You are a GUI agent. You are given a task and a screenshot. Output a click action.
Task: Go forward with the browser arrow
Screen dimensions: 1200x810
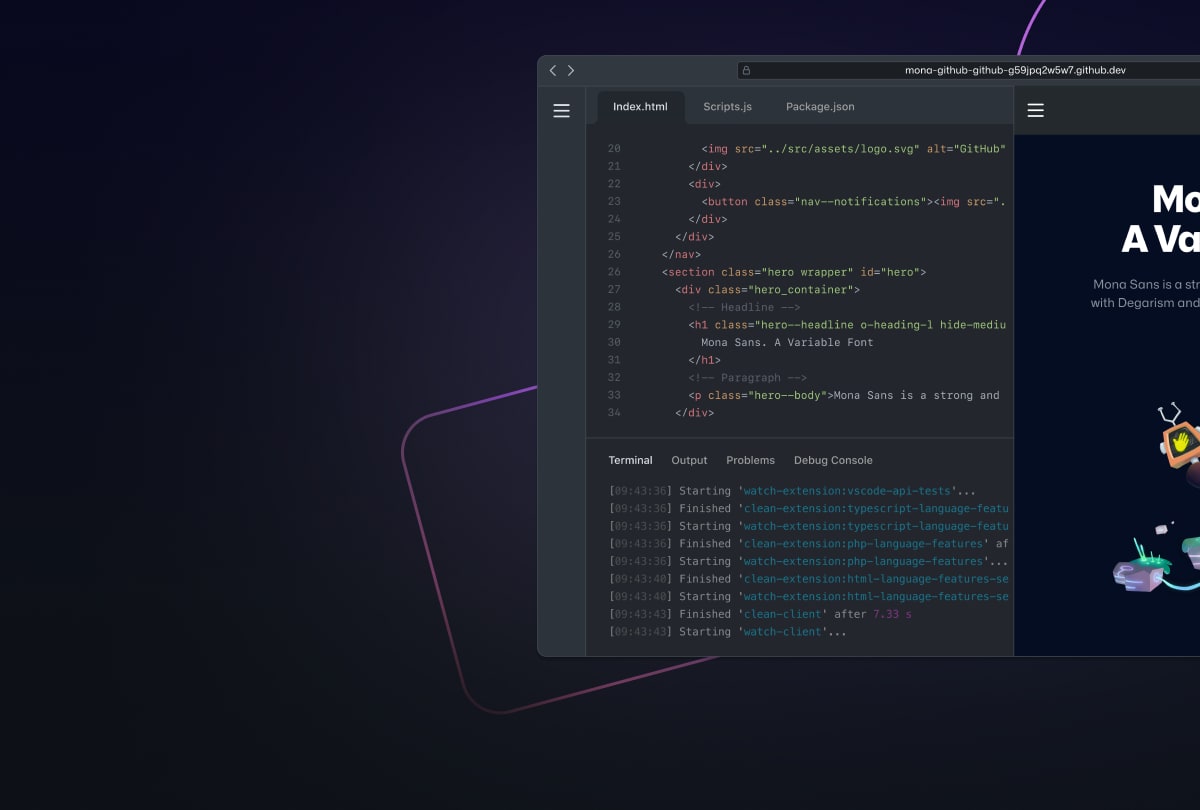[570, 70]
